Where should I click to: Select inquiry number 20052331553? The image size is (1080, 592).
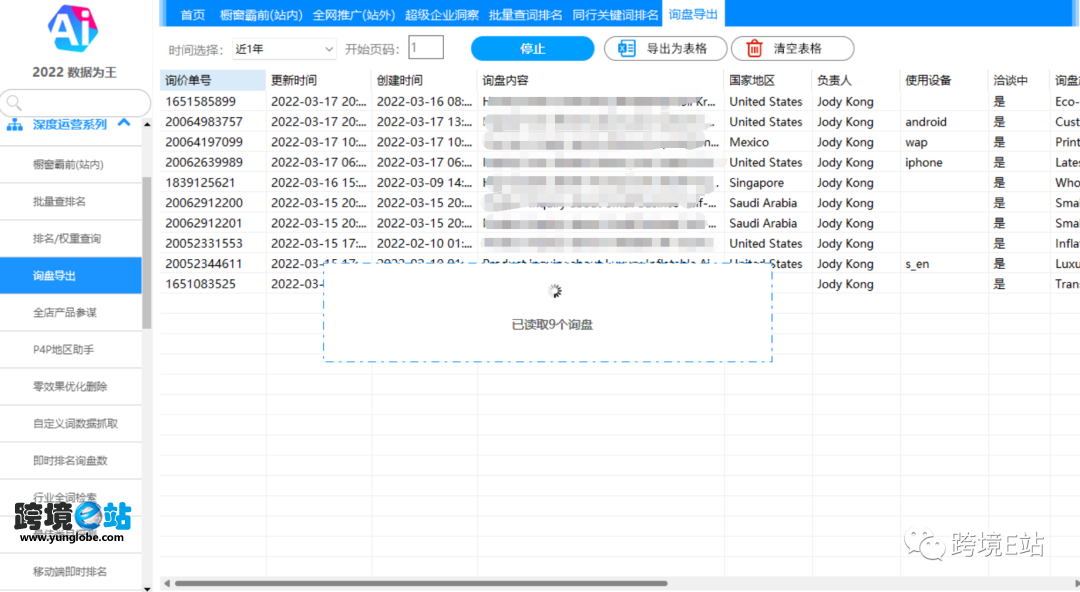tap(204, 243)
